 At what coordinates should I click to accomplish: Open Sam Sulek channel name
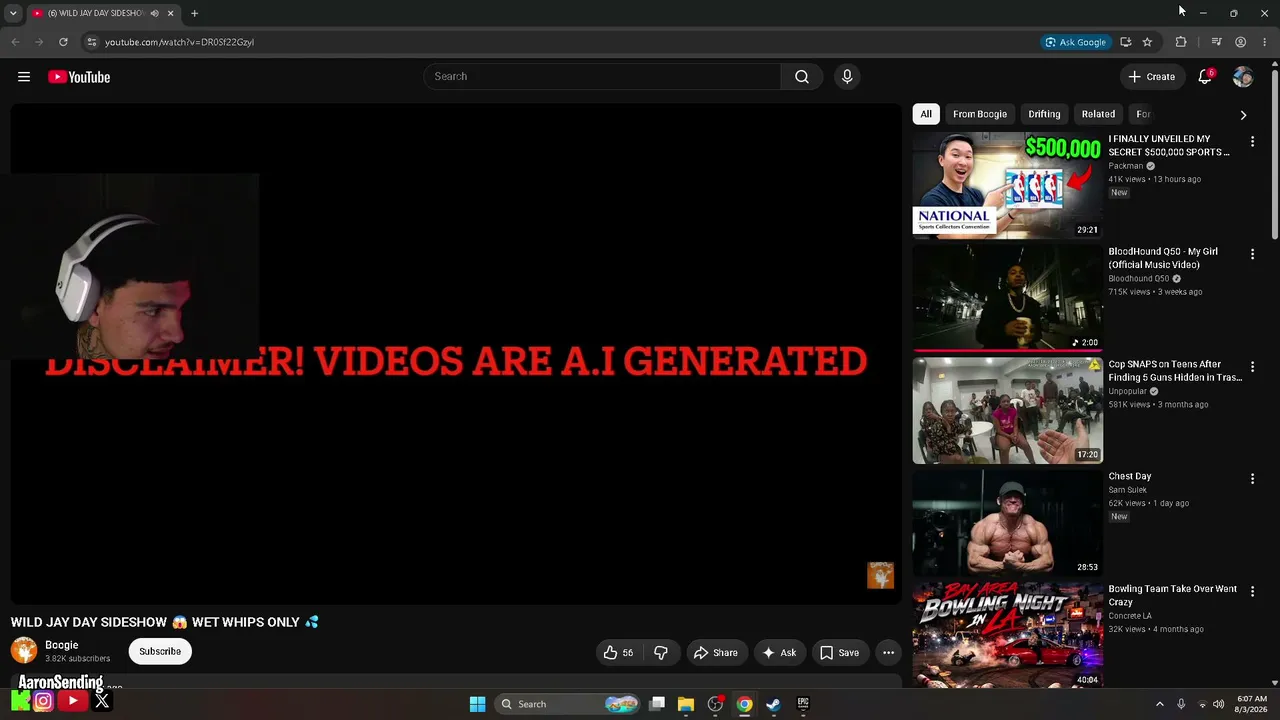point(1128,490)
